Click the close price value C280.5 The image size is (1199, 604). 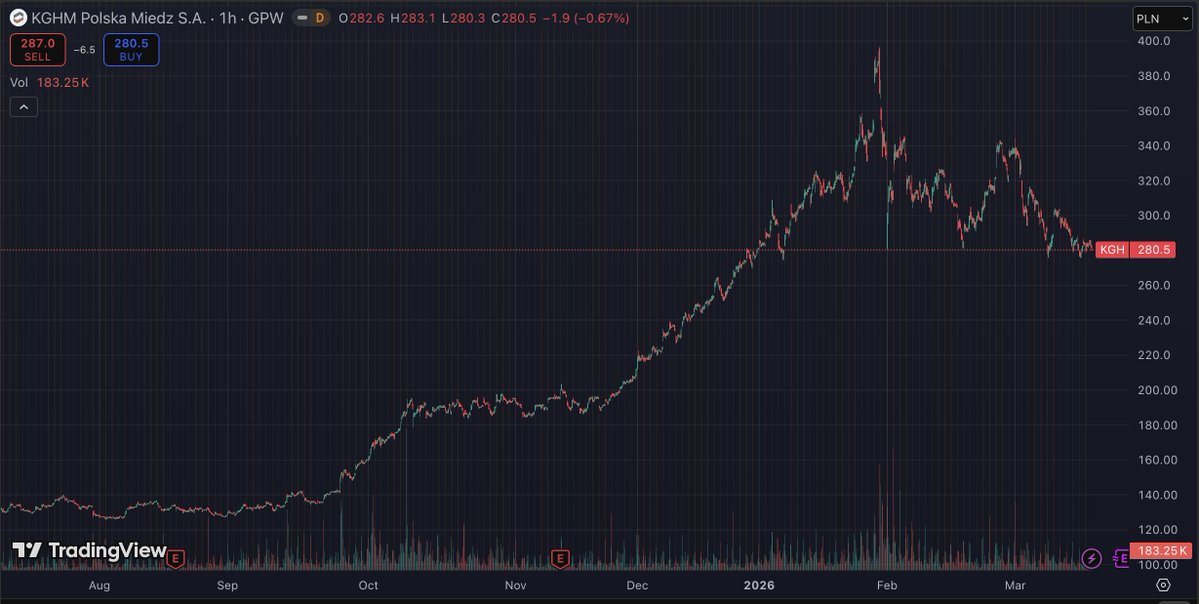[515, 18]
